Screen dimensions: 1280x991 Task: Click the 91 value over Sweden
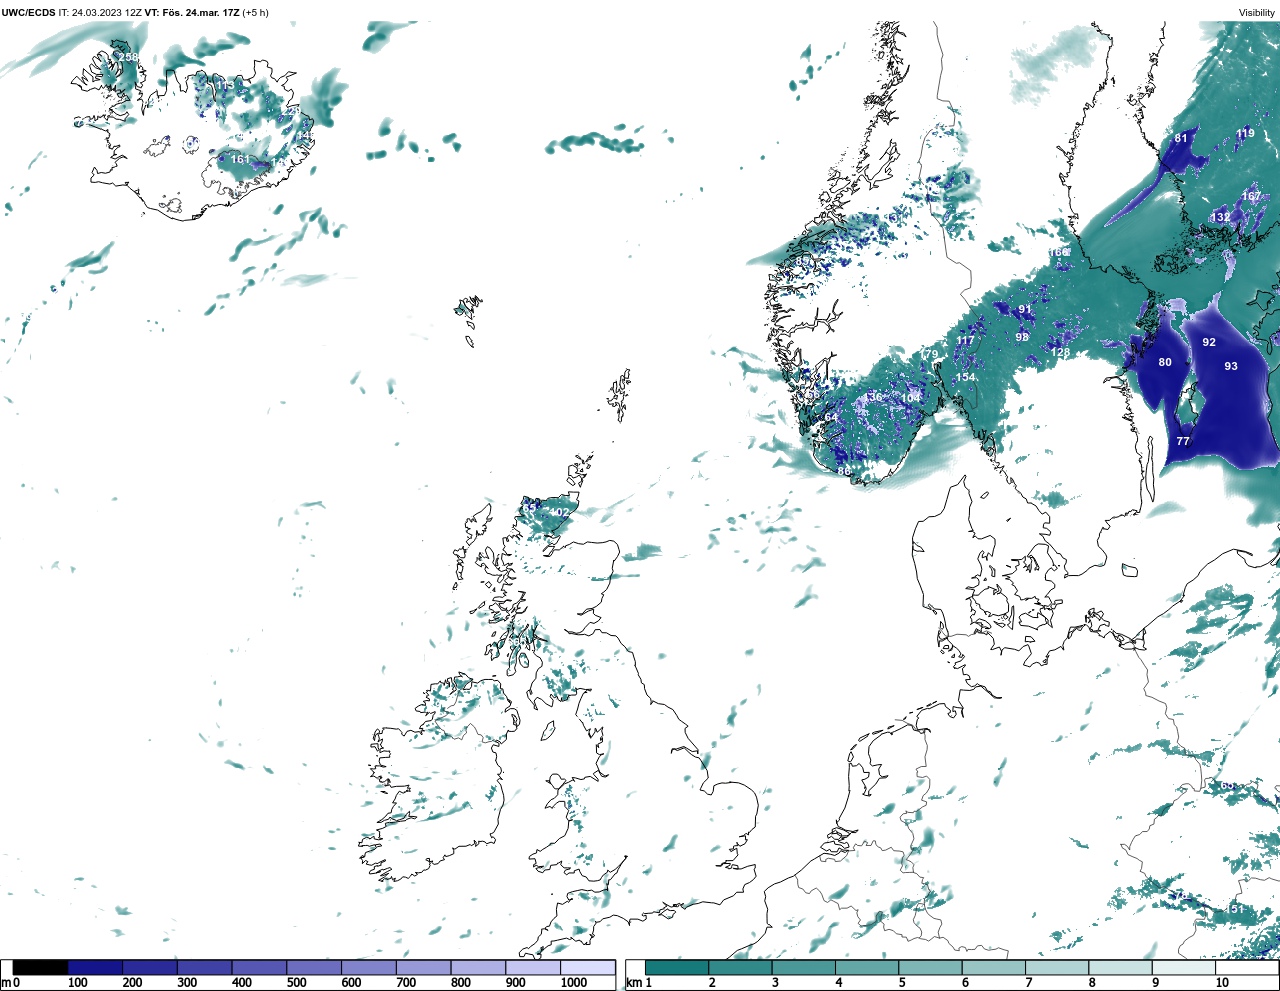(x=1025, y=311)
